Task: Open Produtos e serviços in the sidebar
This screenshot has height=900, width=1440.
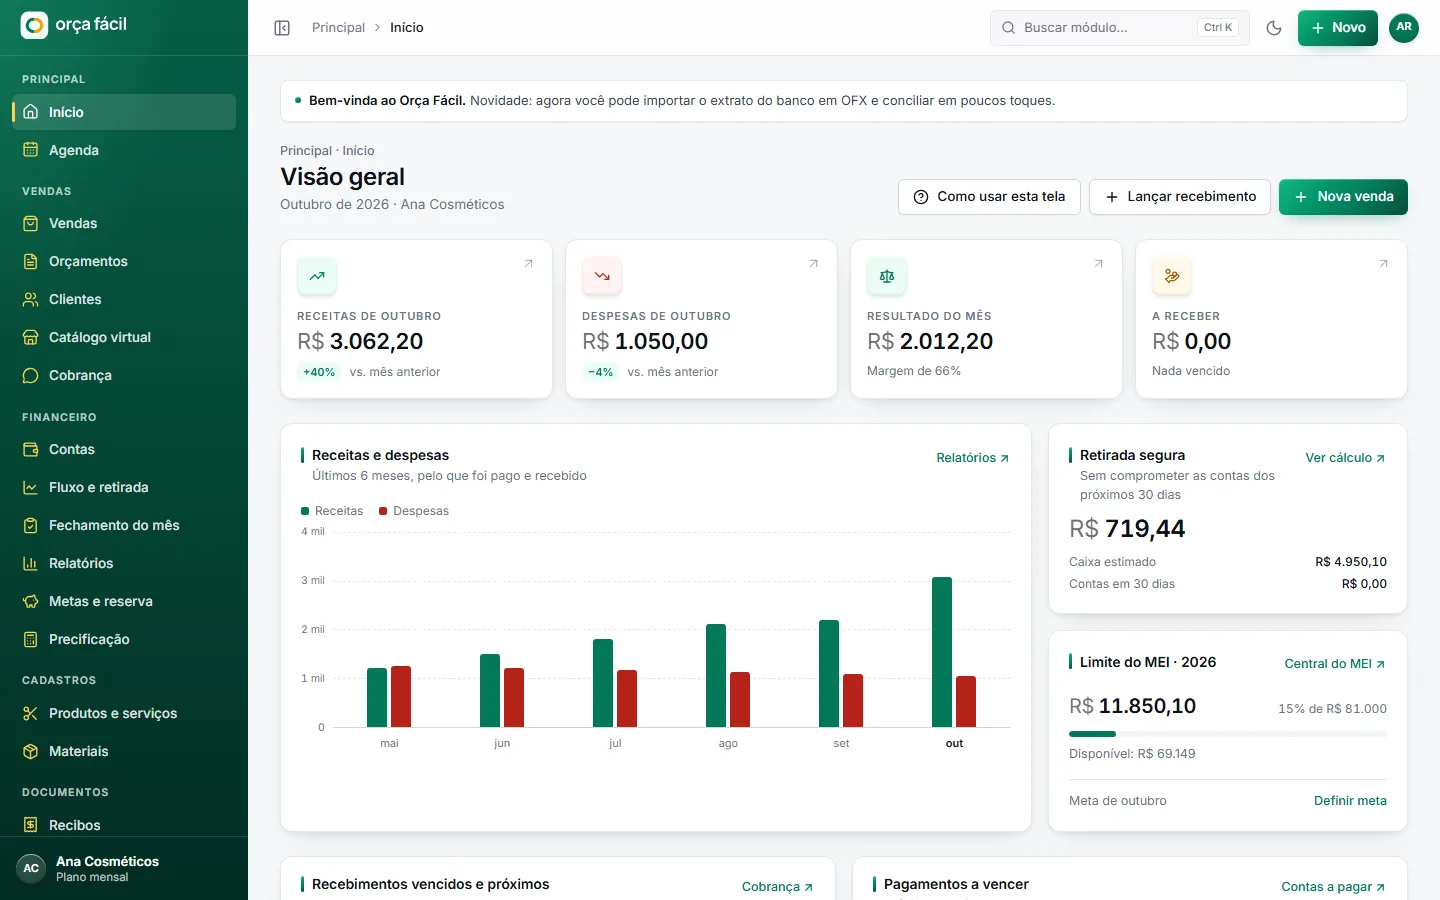Action: (124, 713)
